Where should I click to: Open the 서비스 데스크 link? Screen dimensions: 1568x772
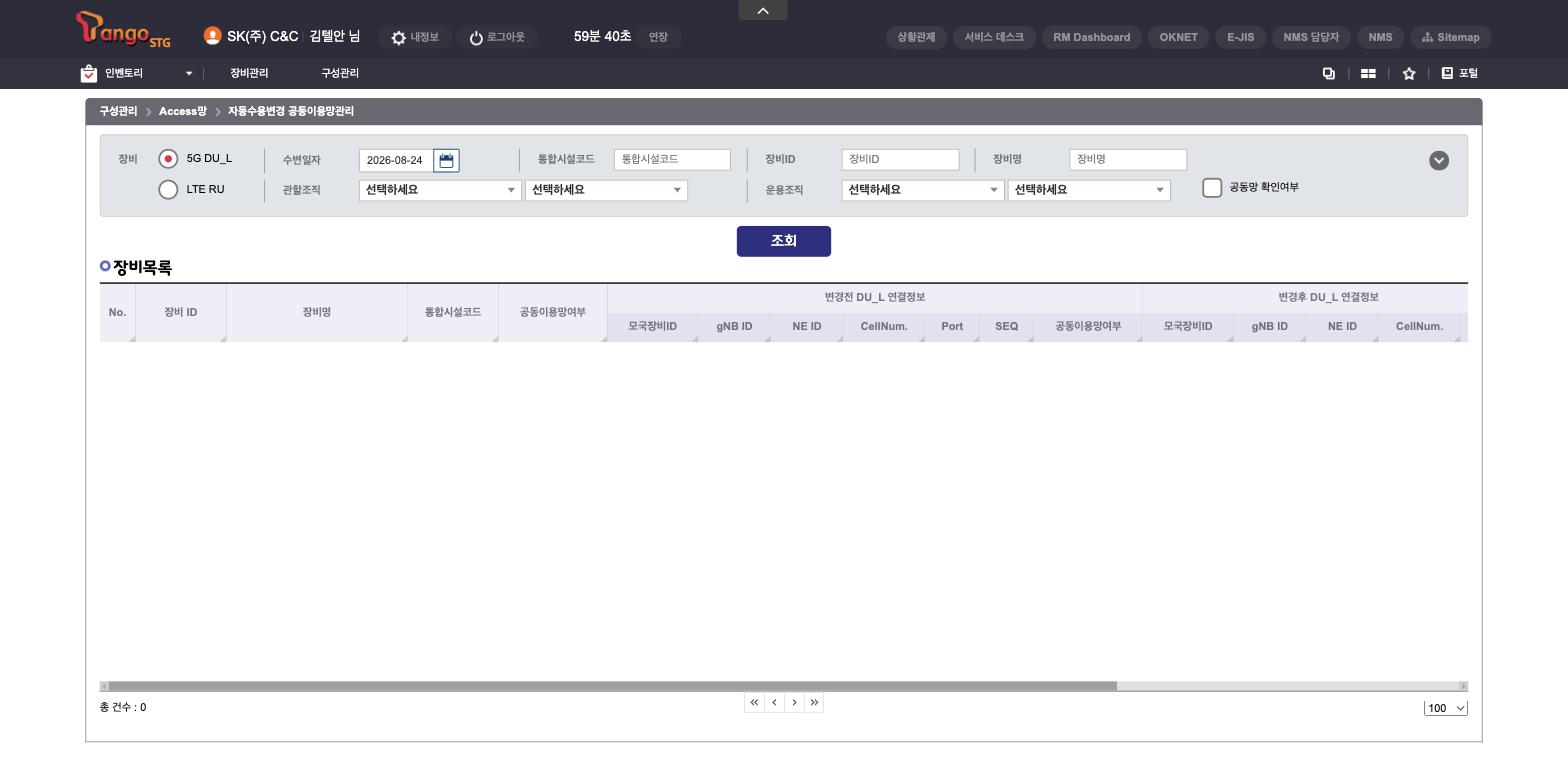(x=994, y=37)
